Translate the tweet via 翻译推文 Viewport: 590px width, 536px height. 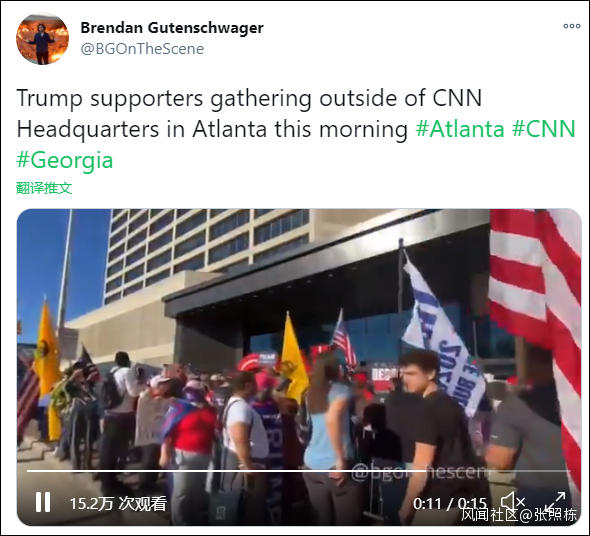(x=44, y=188)
